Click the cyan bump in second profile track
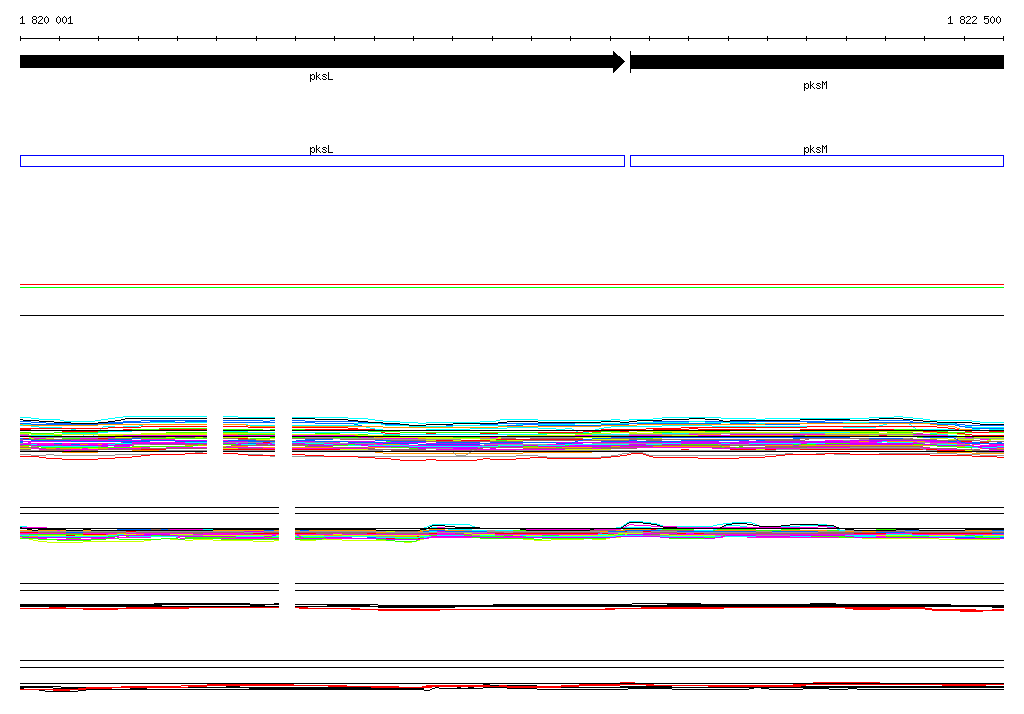 451,526
